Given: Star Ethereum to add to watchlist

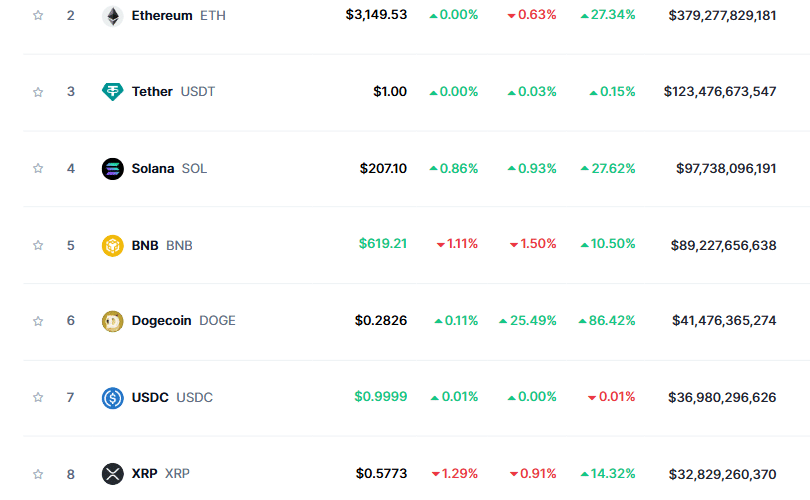Looking at the screenshot, I should pos(38,16).
